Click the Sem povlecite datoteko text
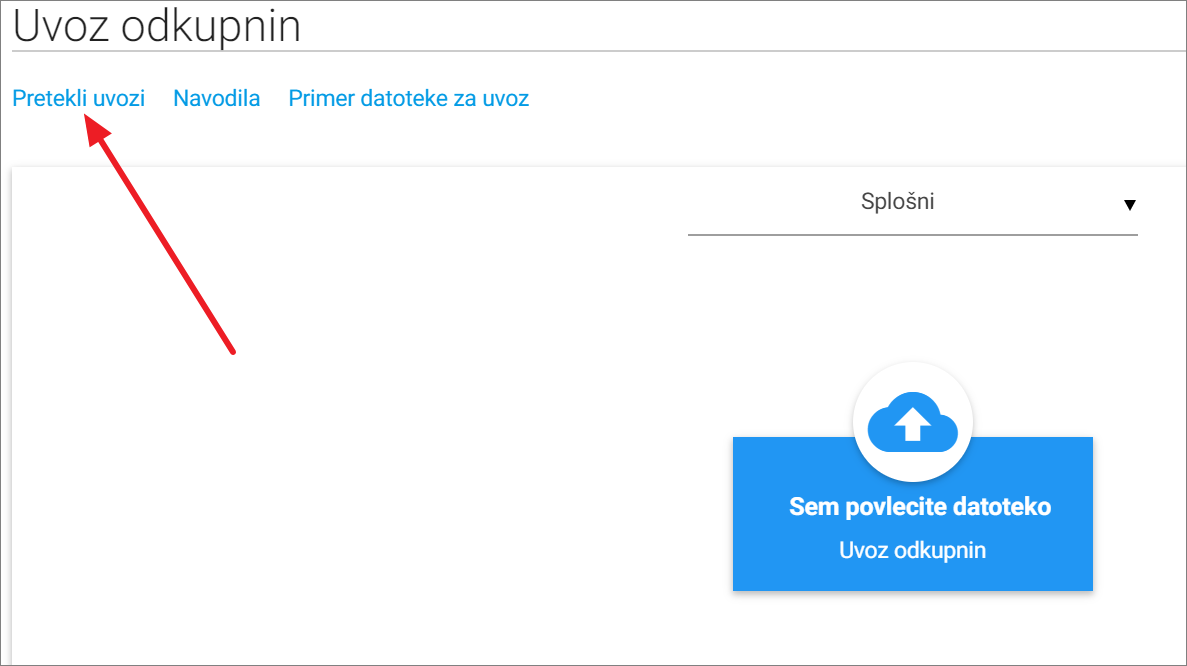Screen dimensions: 1187x666 point(920,506)
